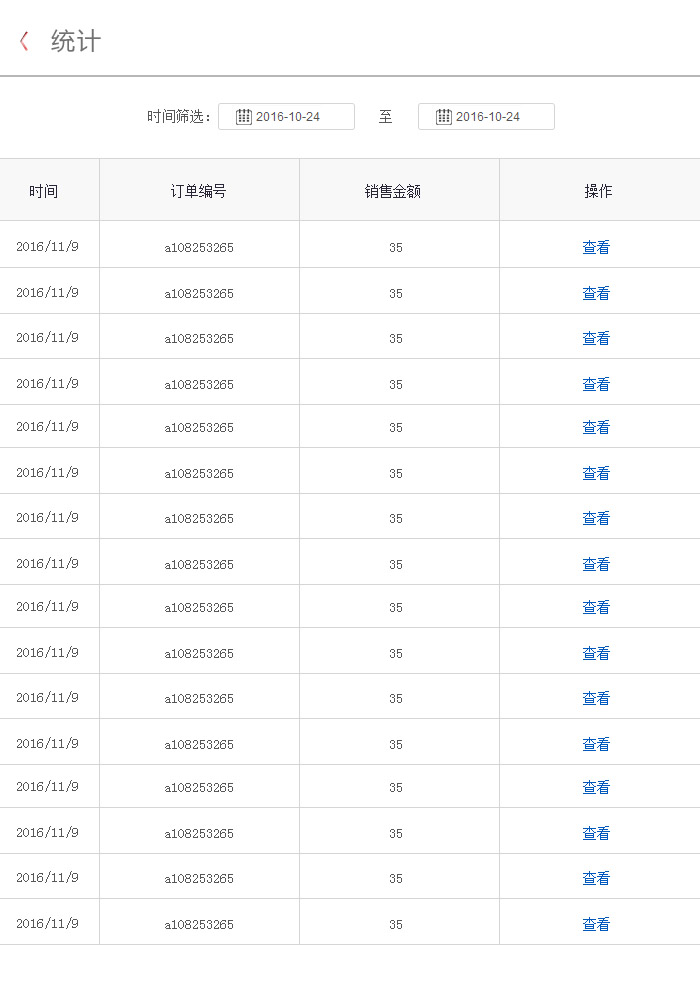
Task: Click 查看 in the fourth table row
Action: coord(596,385)
